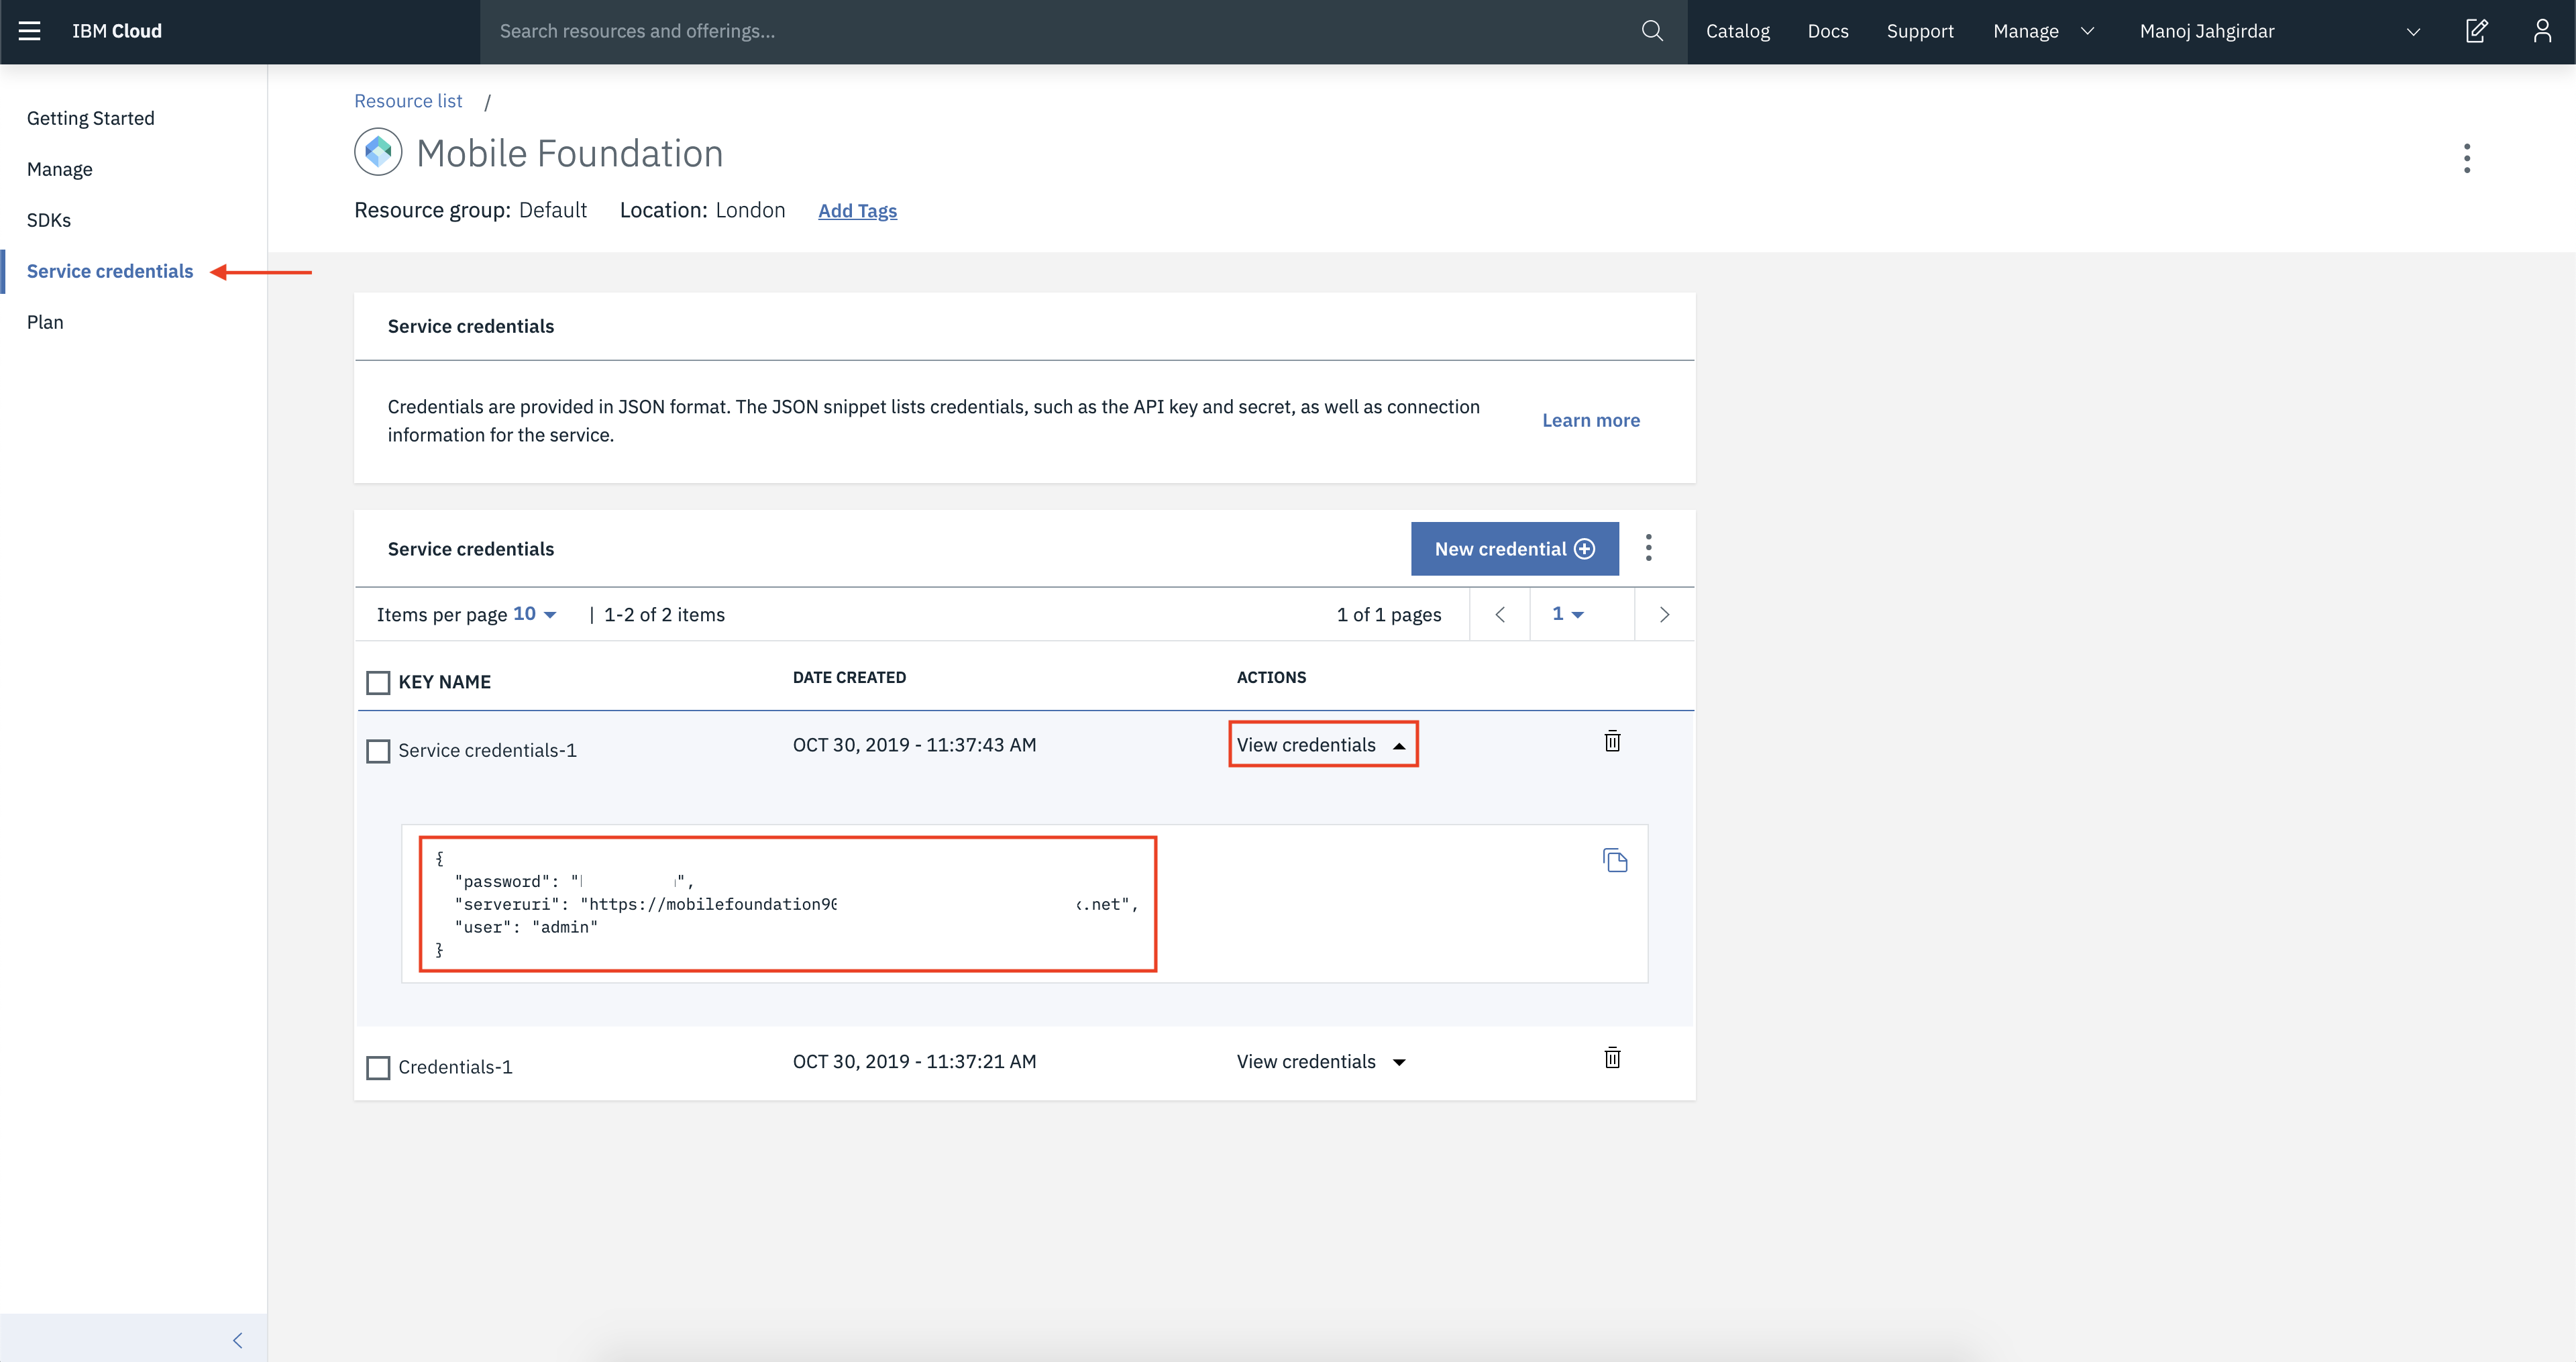The image size is (2576, 1362).
Task: Click the copy icon next to credentials JSON
Action: [1615, 861]
